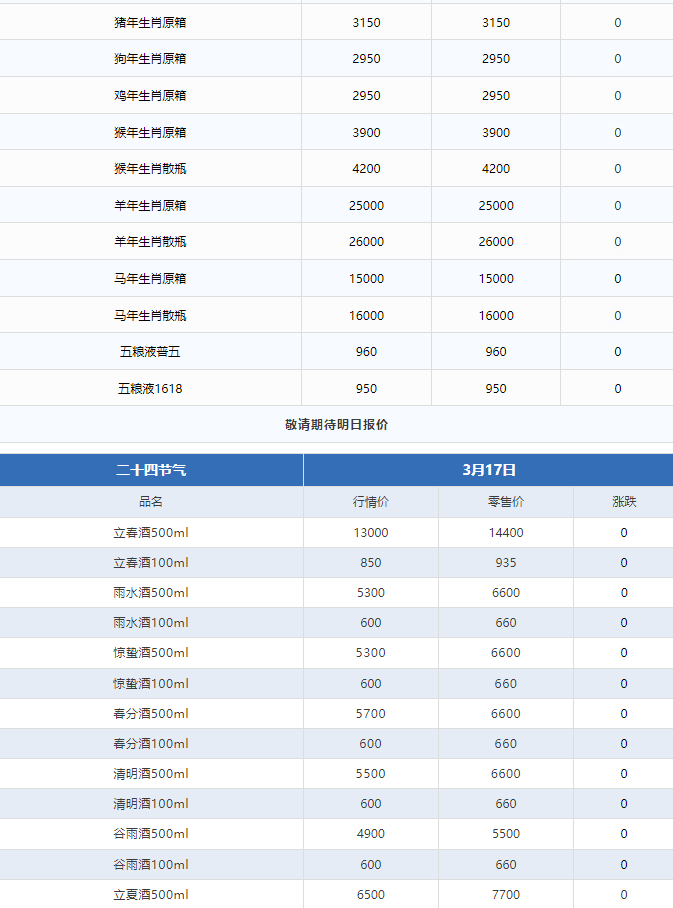Click 7700 retail price of 立夏酒500ml
The width and height of the screenshot is (673, 908).
click(x=506, y=895)
